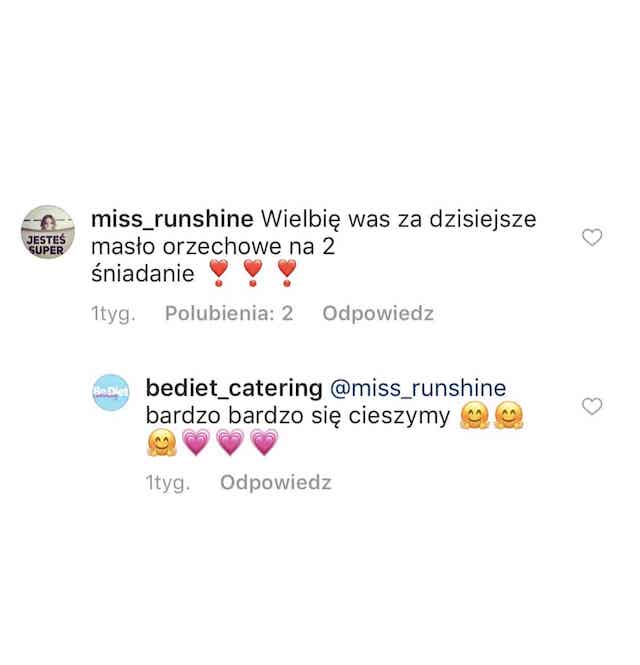Select the reply text bardzo bardzo się cieszymy

[x=298, y=416]
